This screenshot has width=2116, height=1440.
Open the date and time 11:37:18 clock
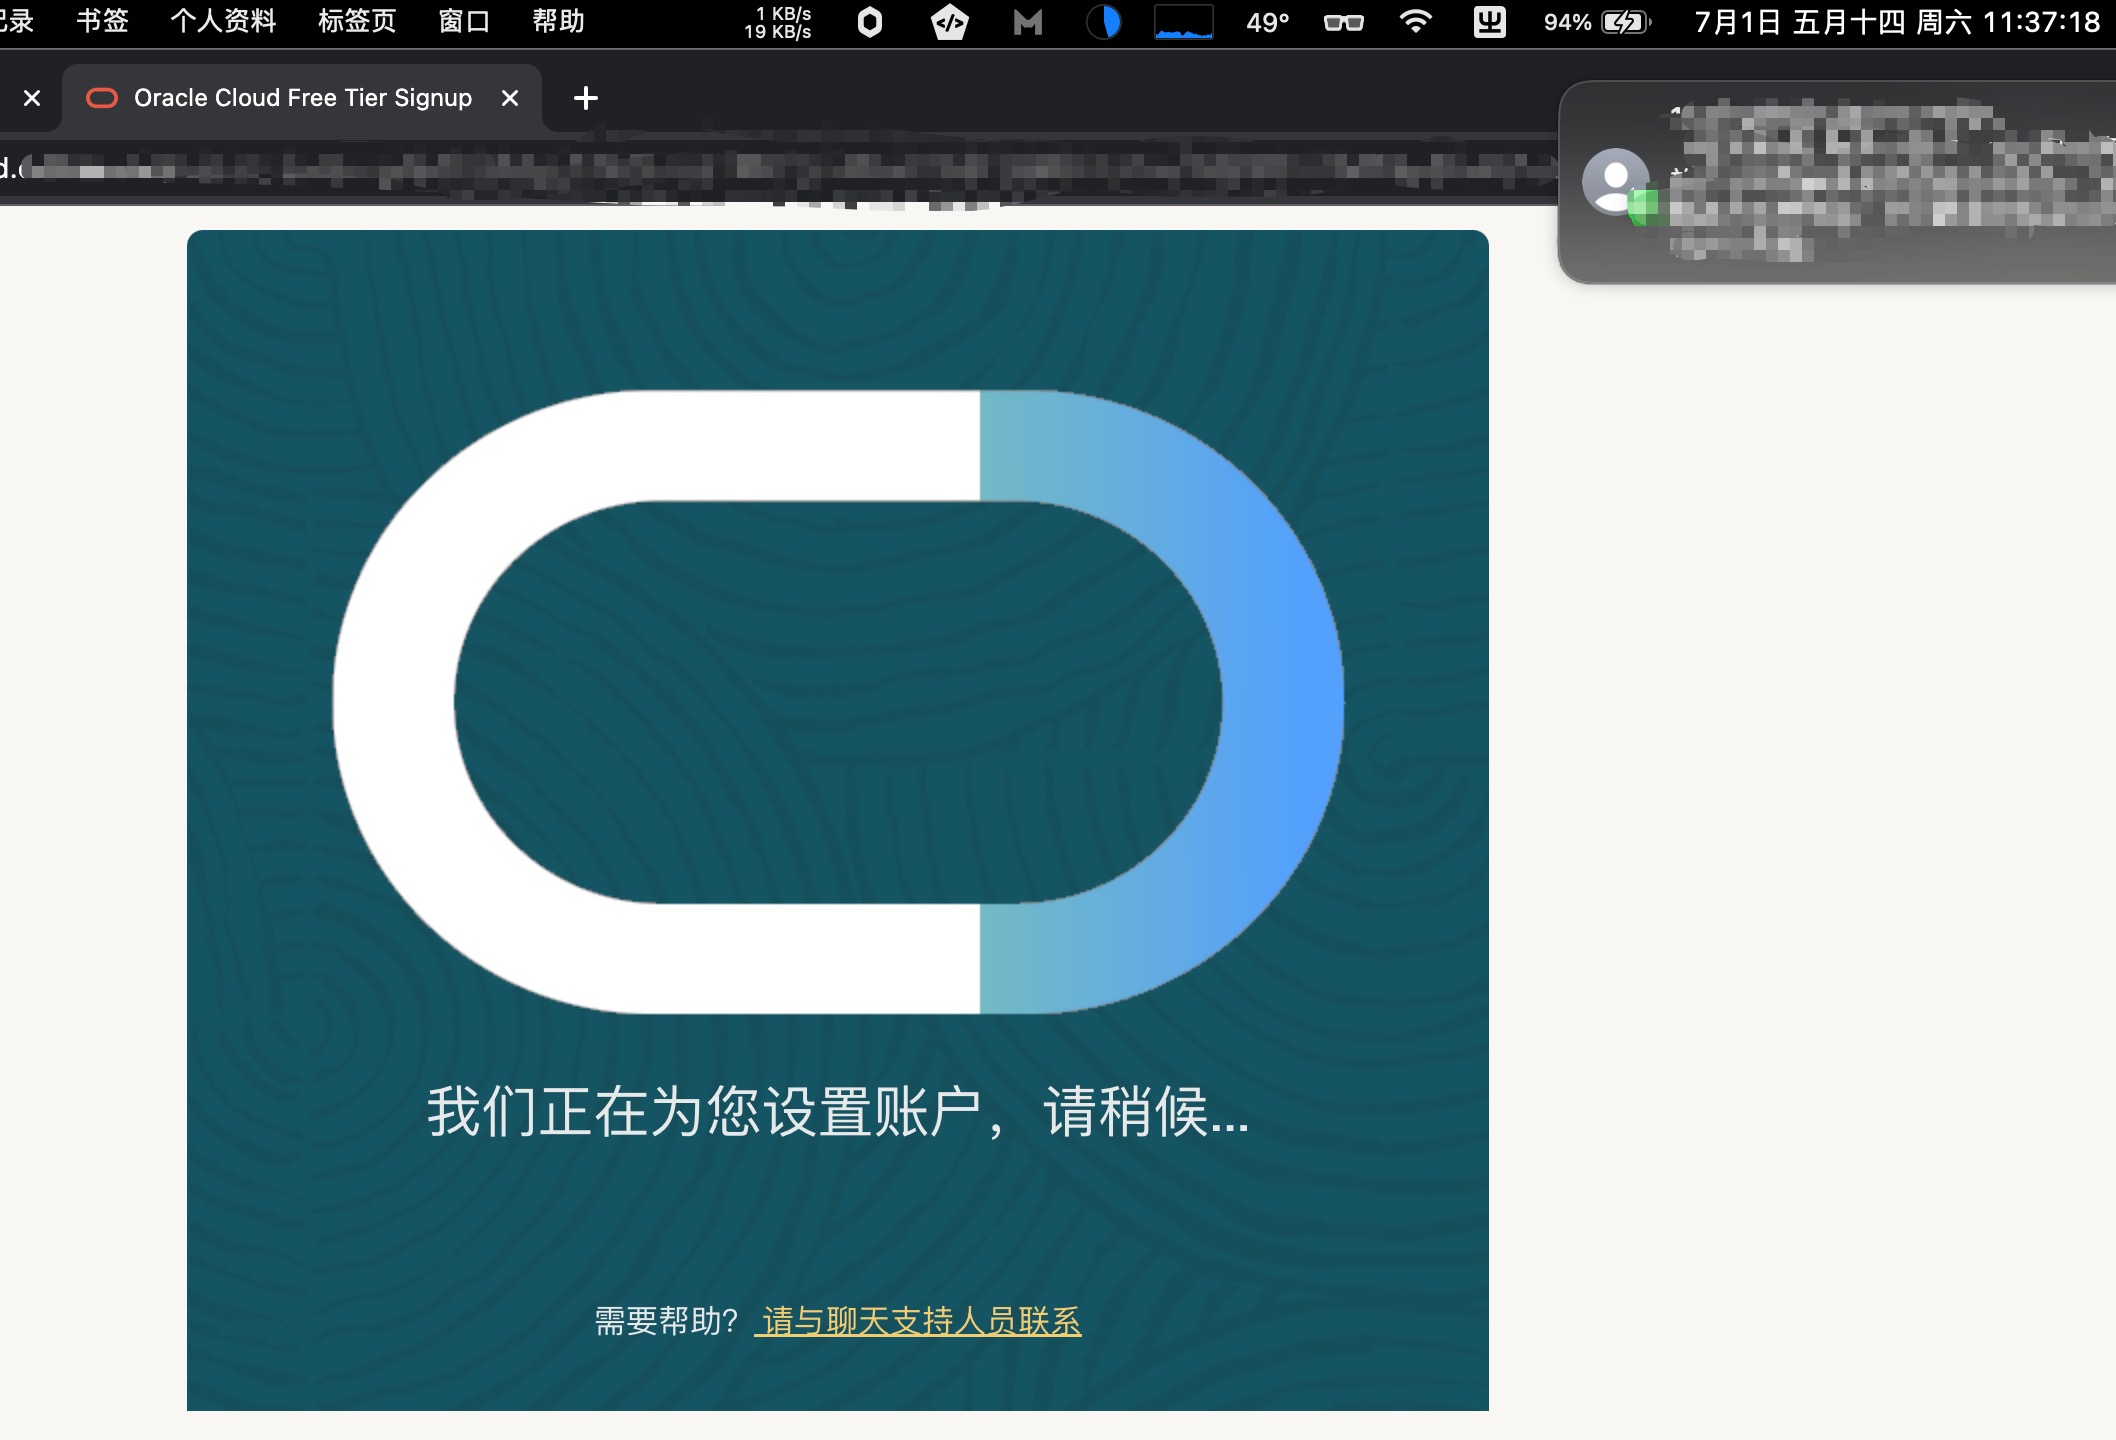(x=1897, y=22)
